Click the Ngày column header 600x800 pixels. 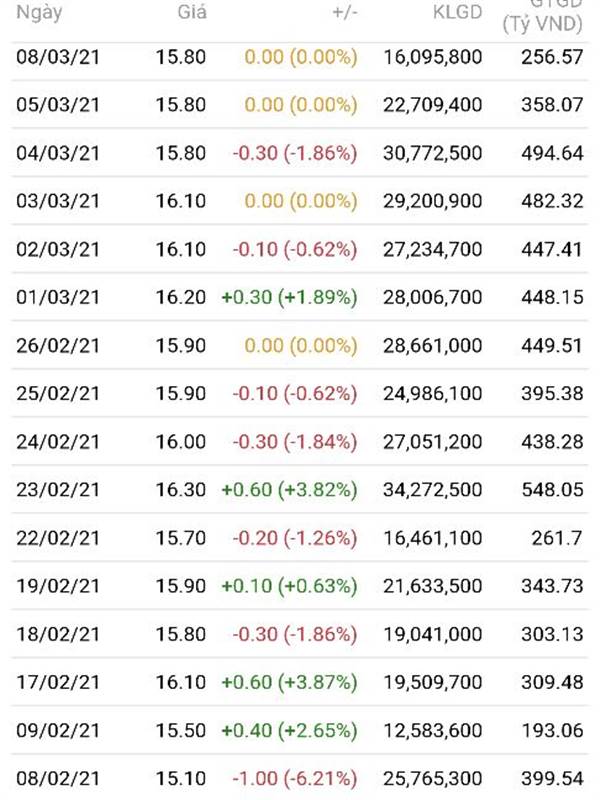coord(38,13)
